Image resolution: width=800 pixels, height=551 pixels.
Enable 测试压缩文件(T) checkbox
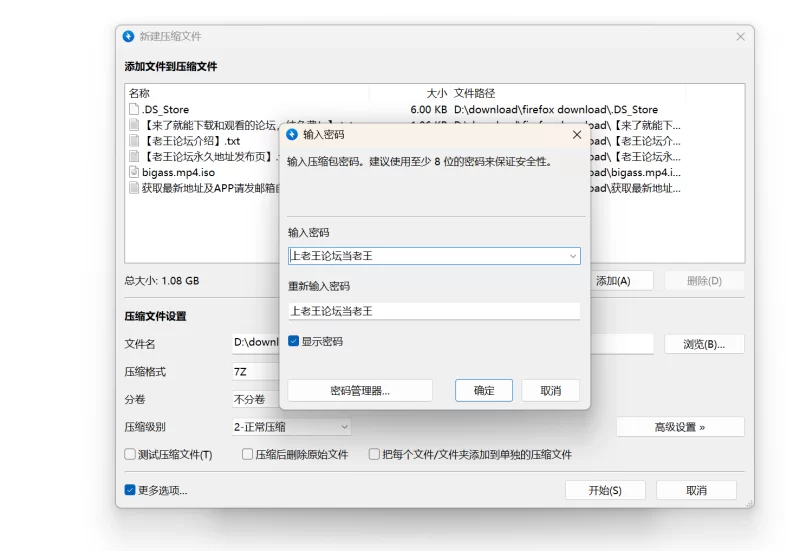[130, 454]
